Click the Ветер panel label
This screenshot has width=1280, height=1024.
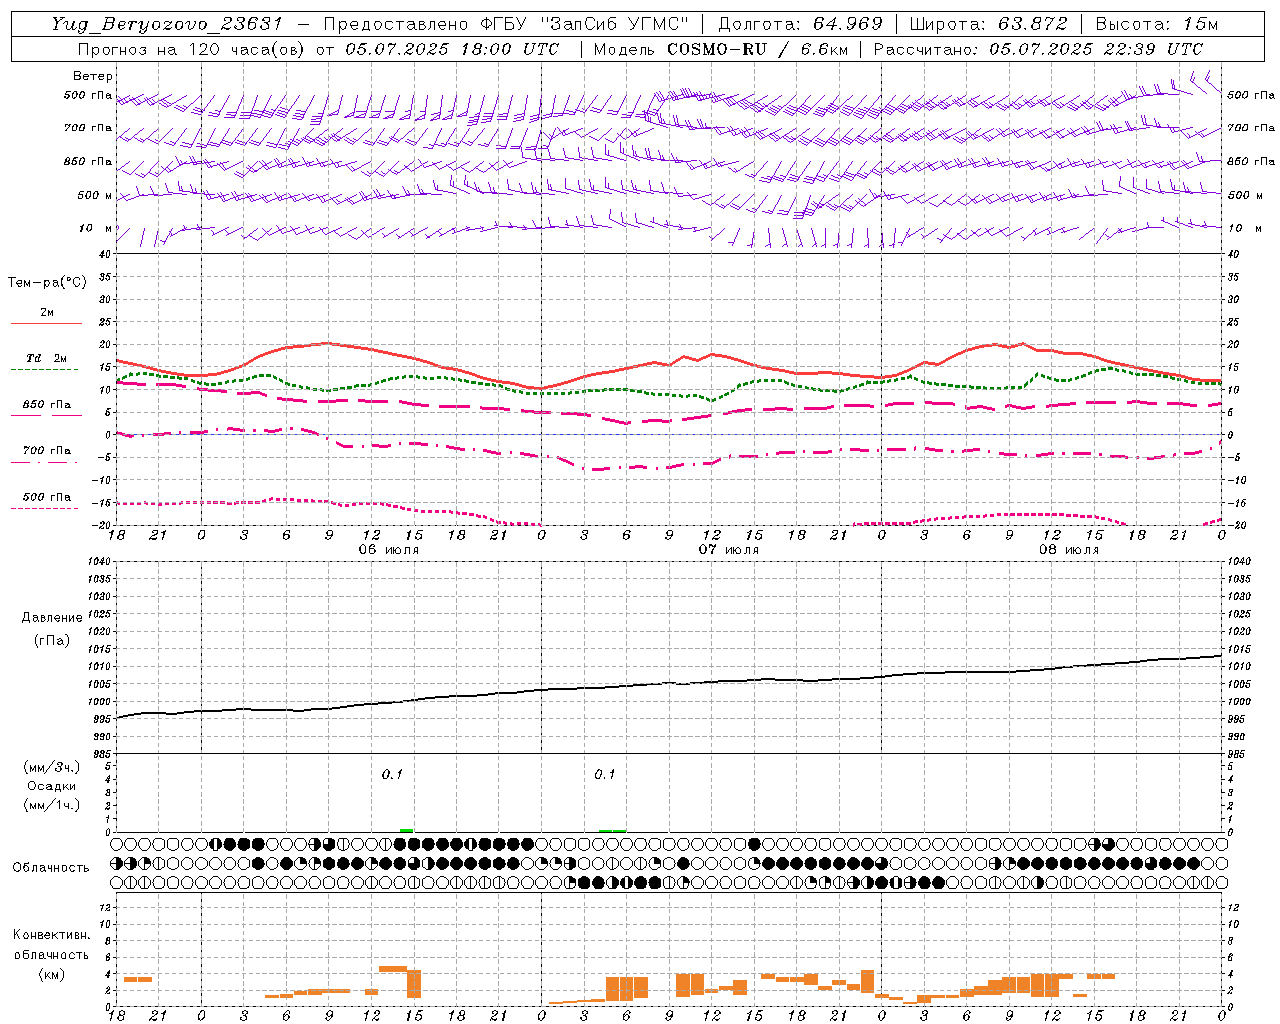click(x=93, y=76)
